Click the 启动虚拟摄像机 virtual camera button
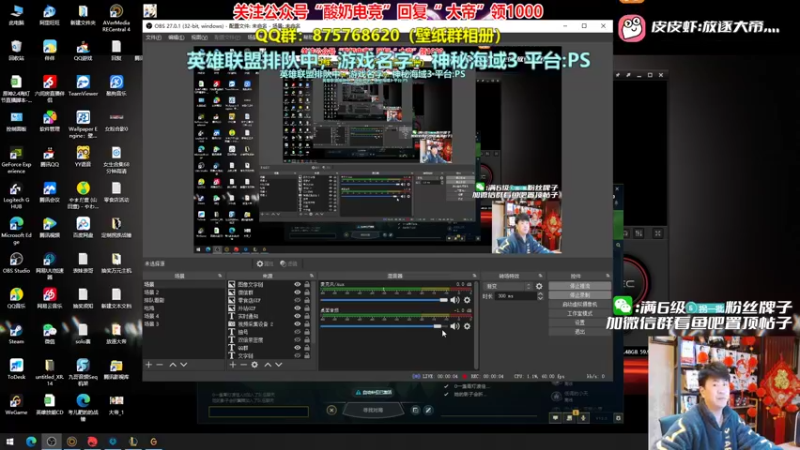Image resolution: width=800 pixels, height=450 pixels. [580, 304]
